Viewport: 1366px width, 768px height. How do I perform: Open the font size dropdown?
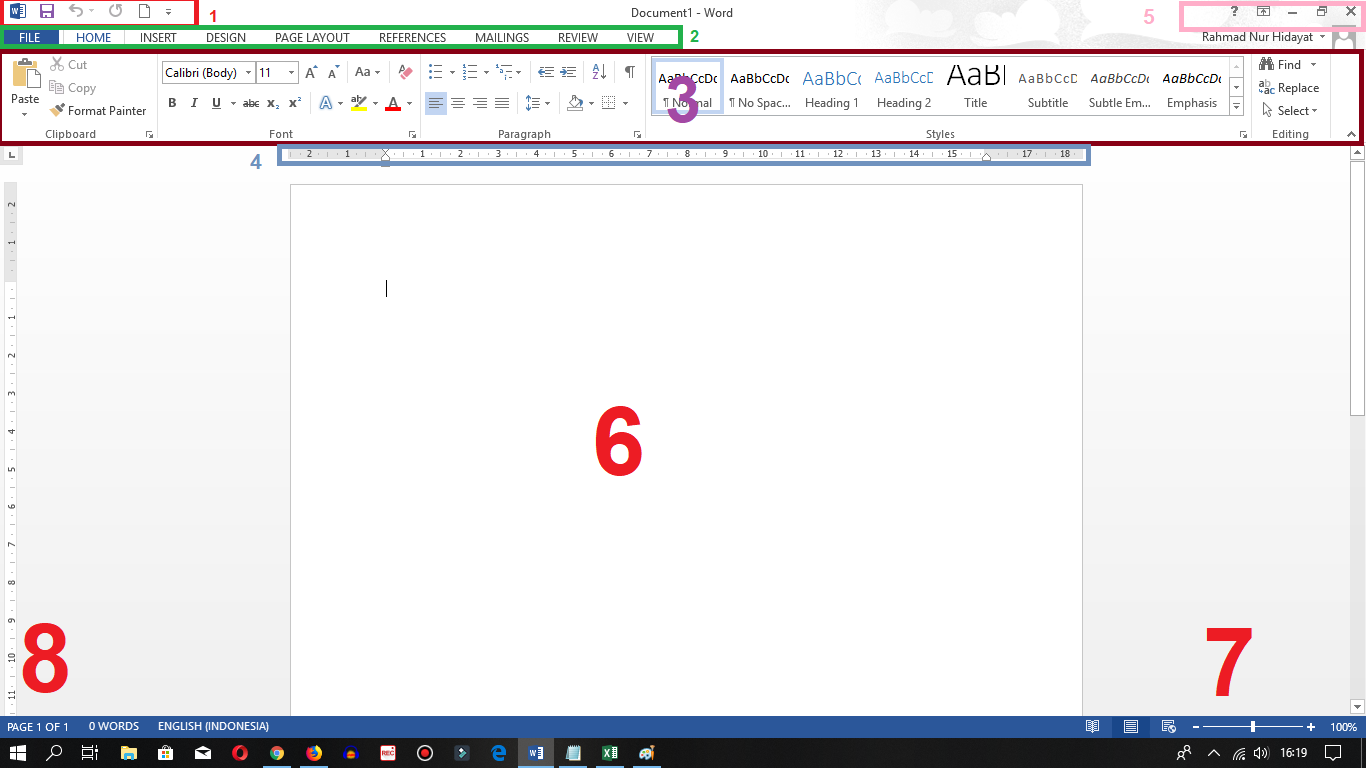pos(292,73)
